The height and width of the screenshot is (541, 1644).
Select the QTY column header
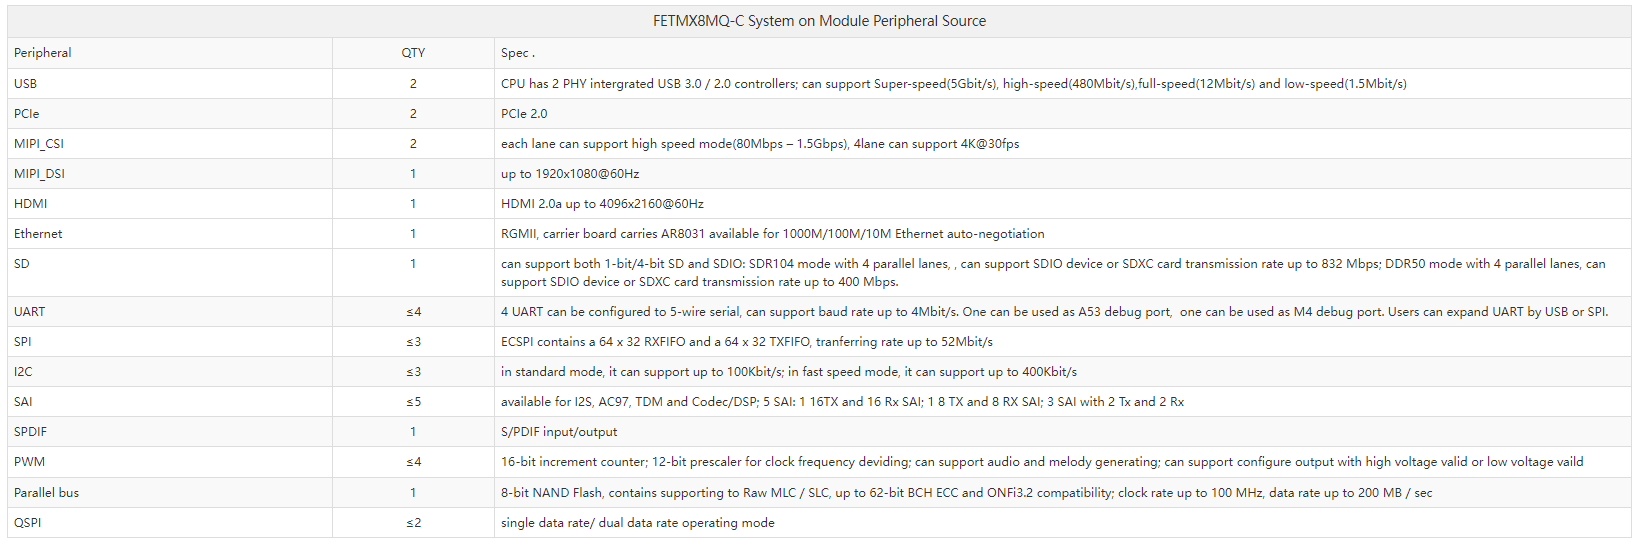[x=413, y=53]
